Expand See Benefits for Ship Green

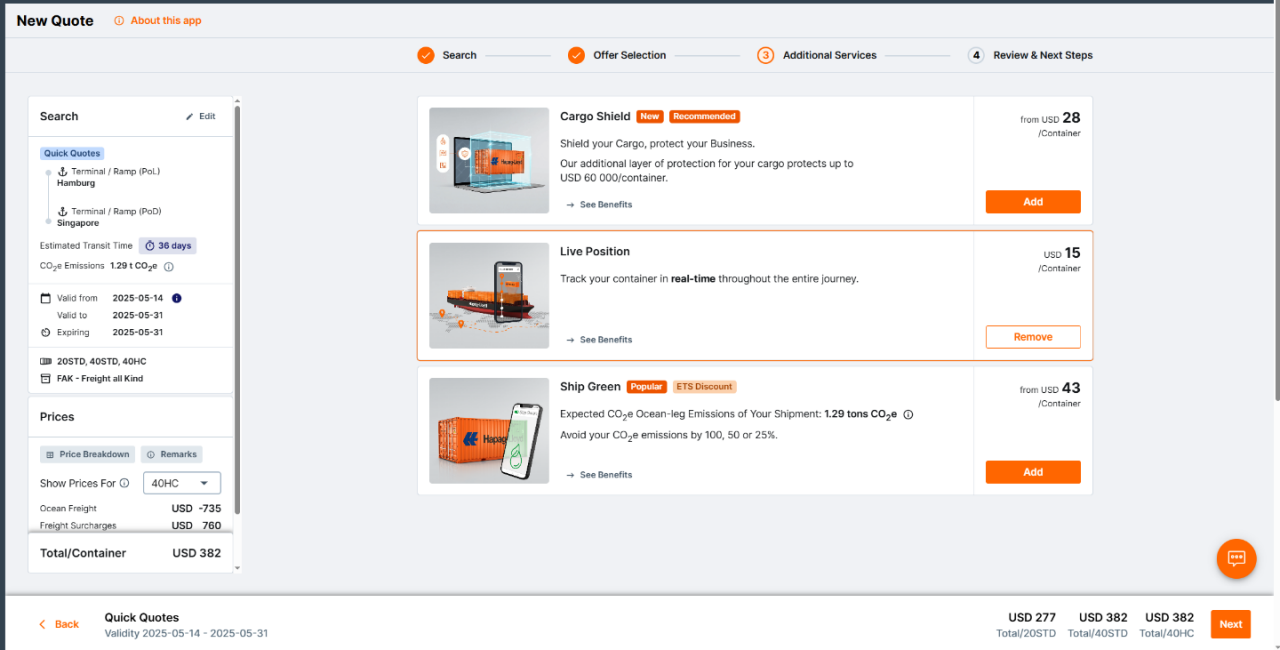coord(599,475)
